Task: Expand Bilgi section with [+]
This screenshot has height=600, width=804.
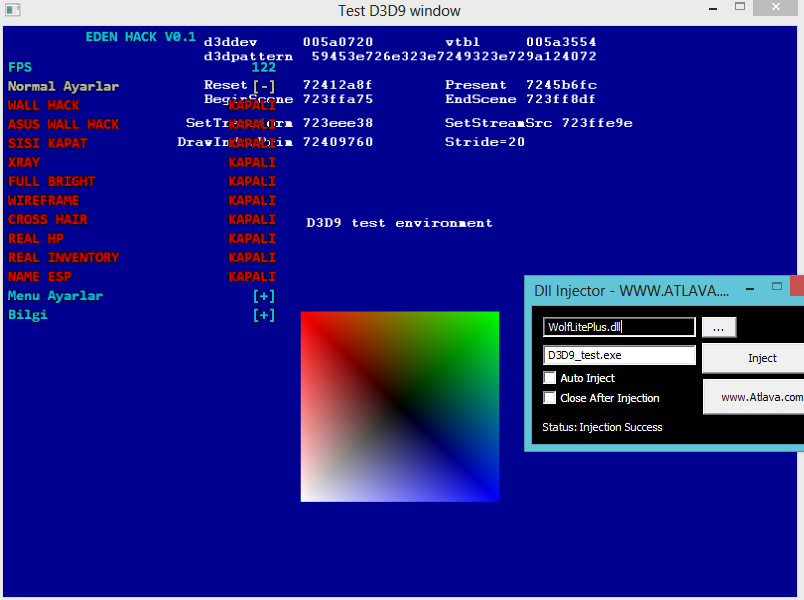Action: (x=264, y=315)
